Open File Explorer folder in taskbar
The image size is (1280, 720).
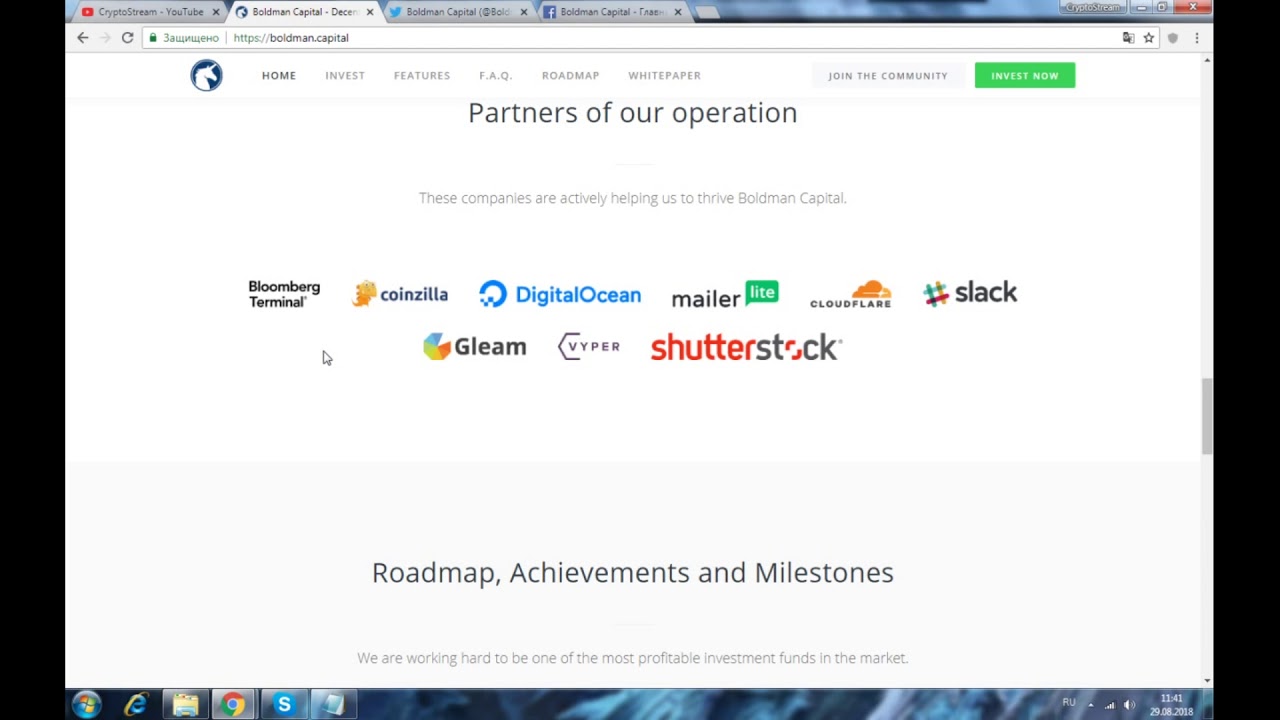pyautogui.click(x=185, y=705)
